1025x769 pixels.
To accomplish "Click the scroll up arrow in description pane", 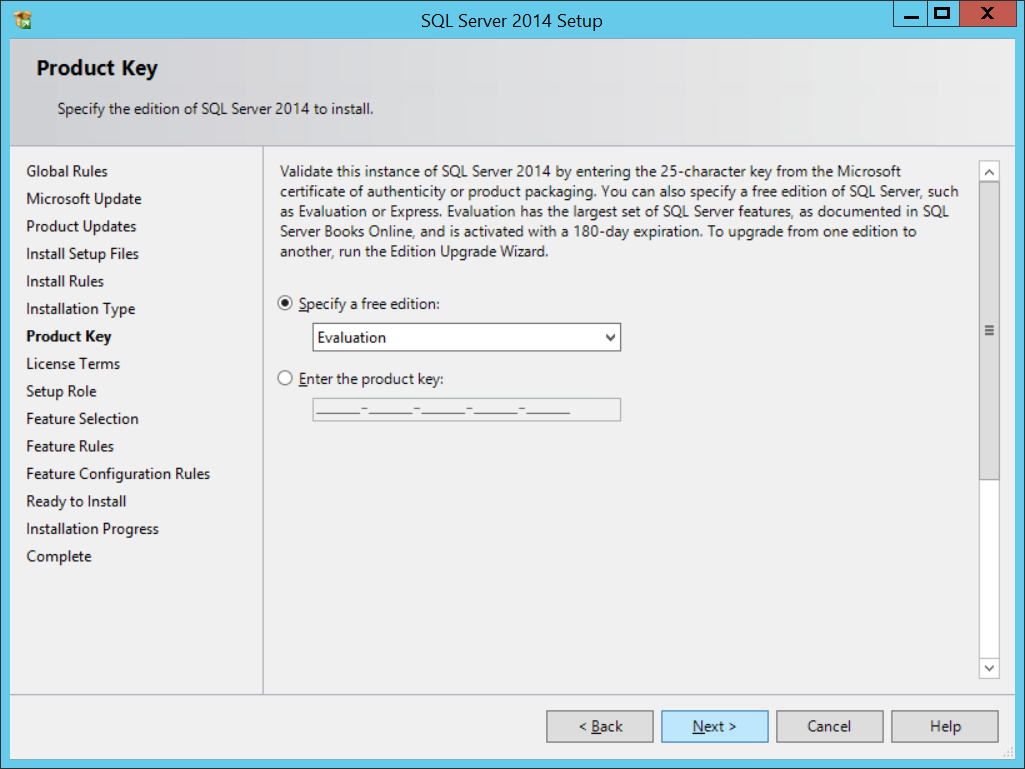I will pyautogui.click(x=989, y=172).
